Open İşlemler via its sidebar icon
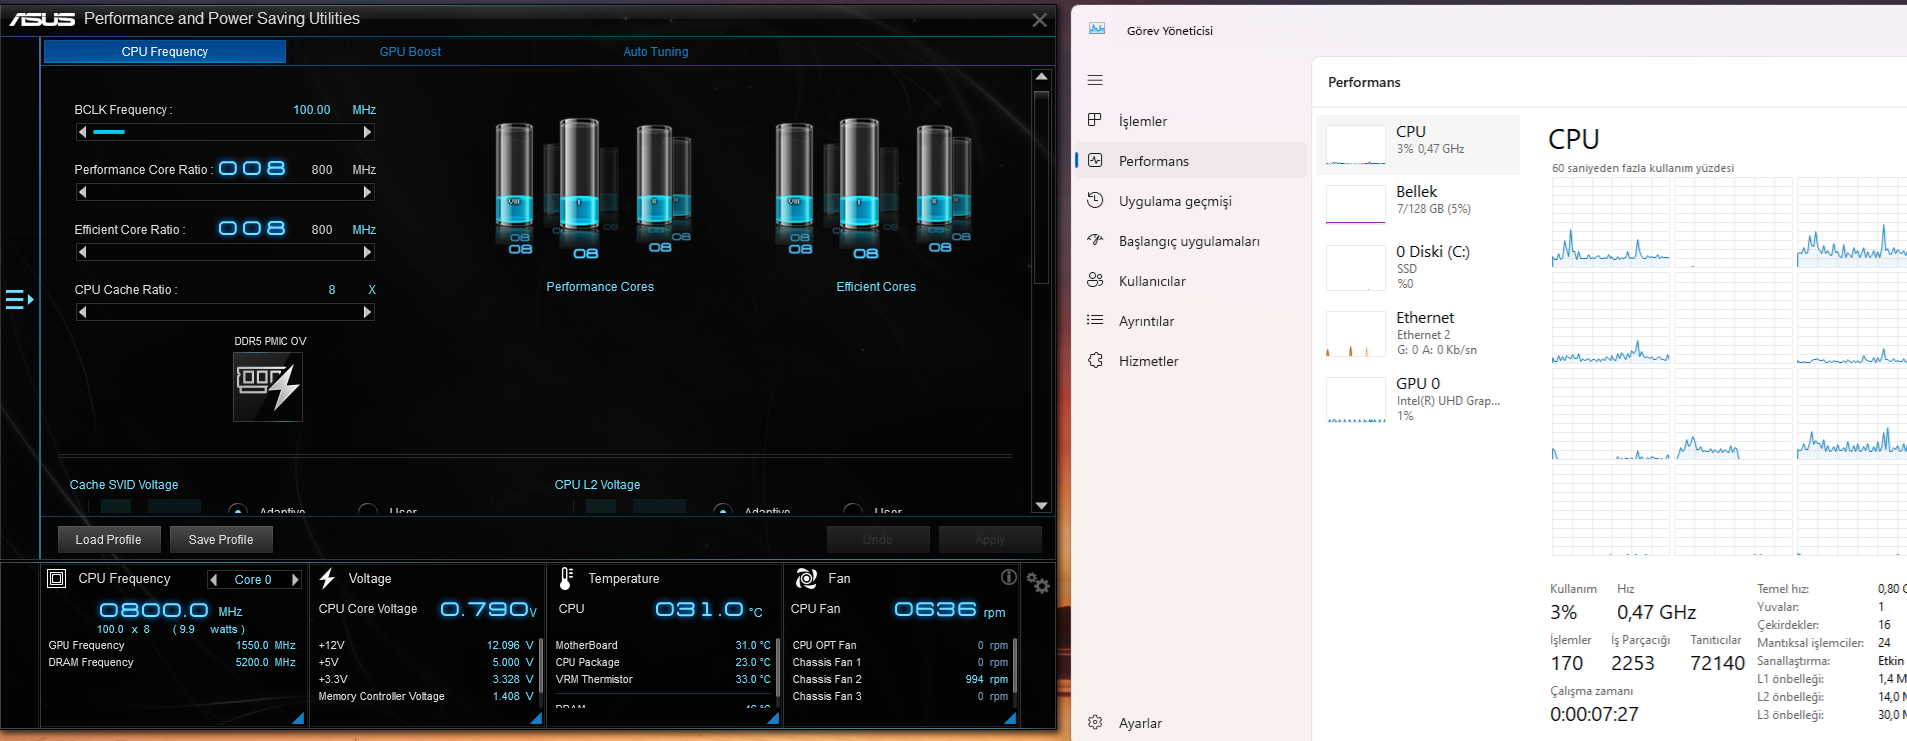The image size is (1907, 741). point(1095,120)
